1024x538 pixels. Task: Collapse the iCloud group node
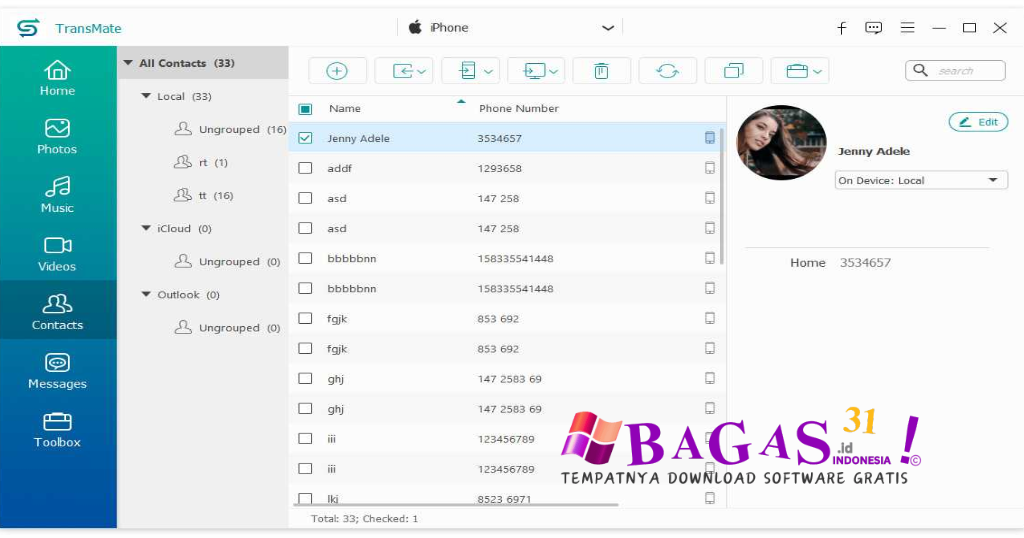point(146,228)
